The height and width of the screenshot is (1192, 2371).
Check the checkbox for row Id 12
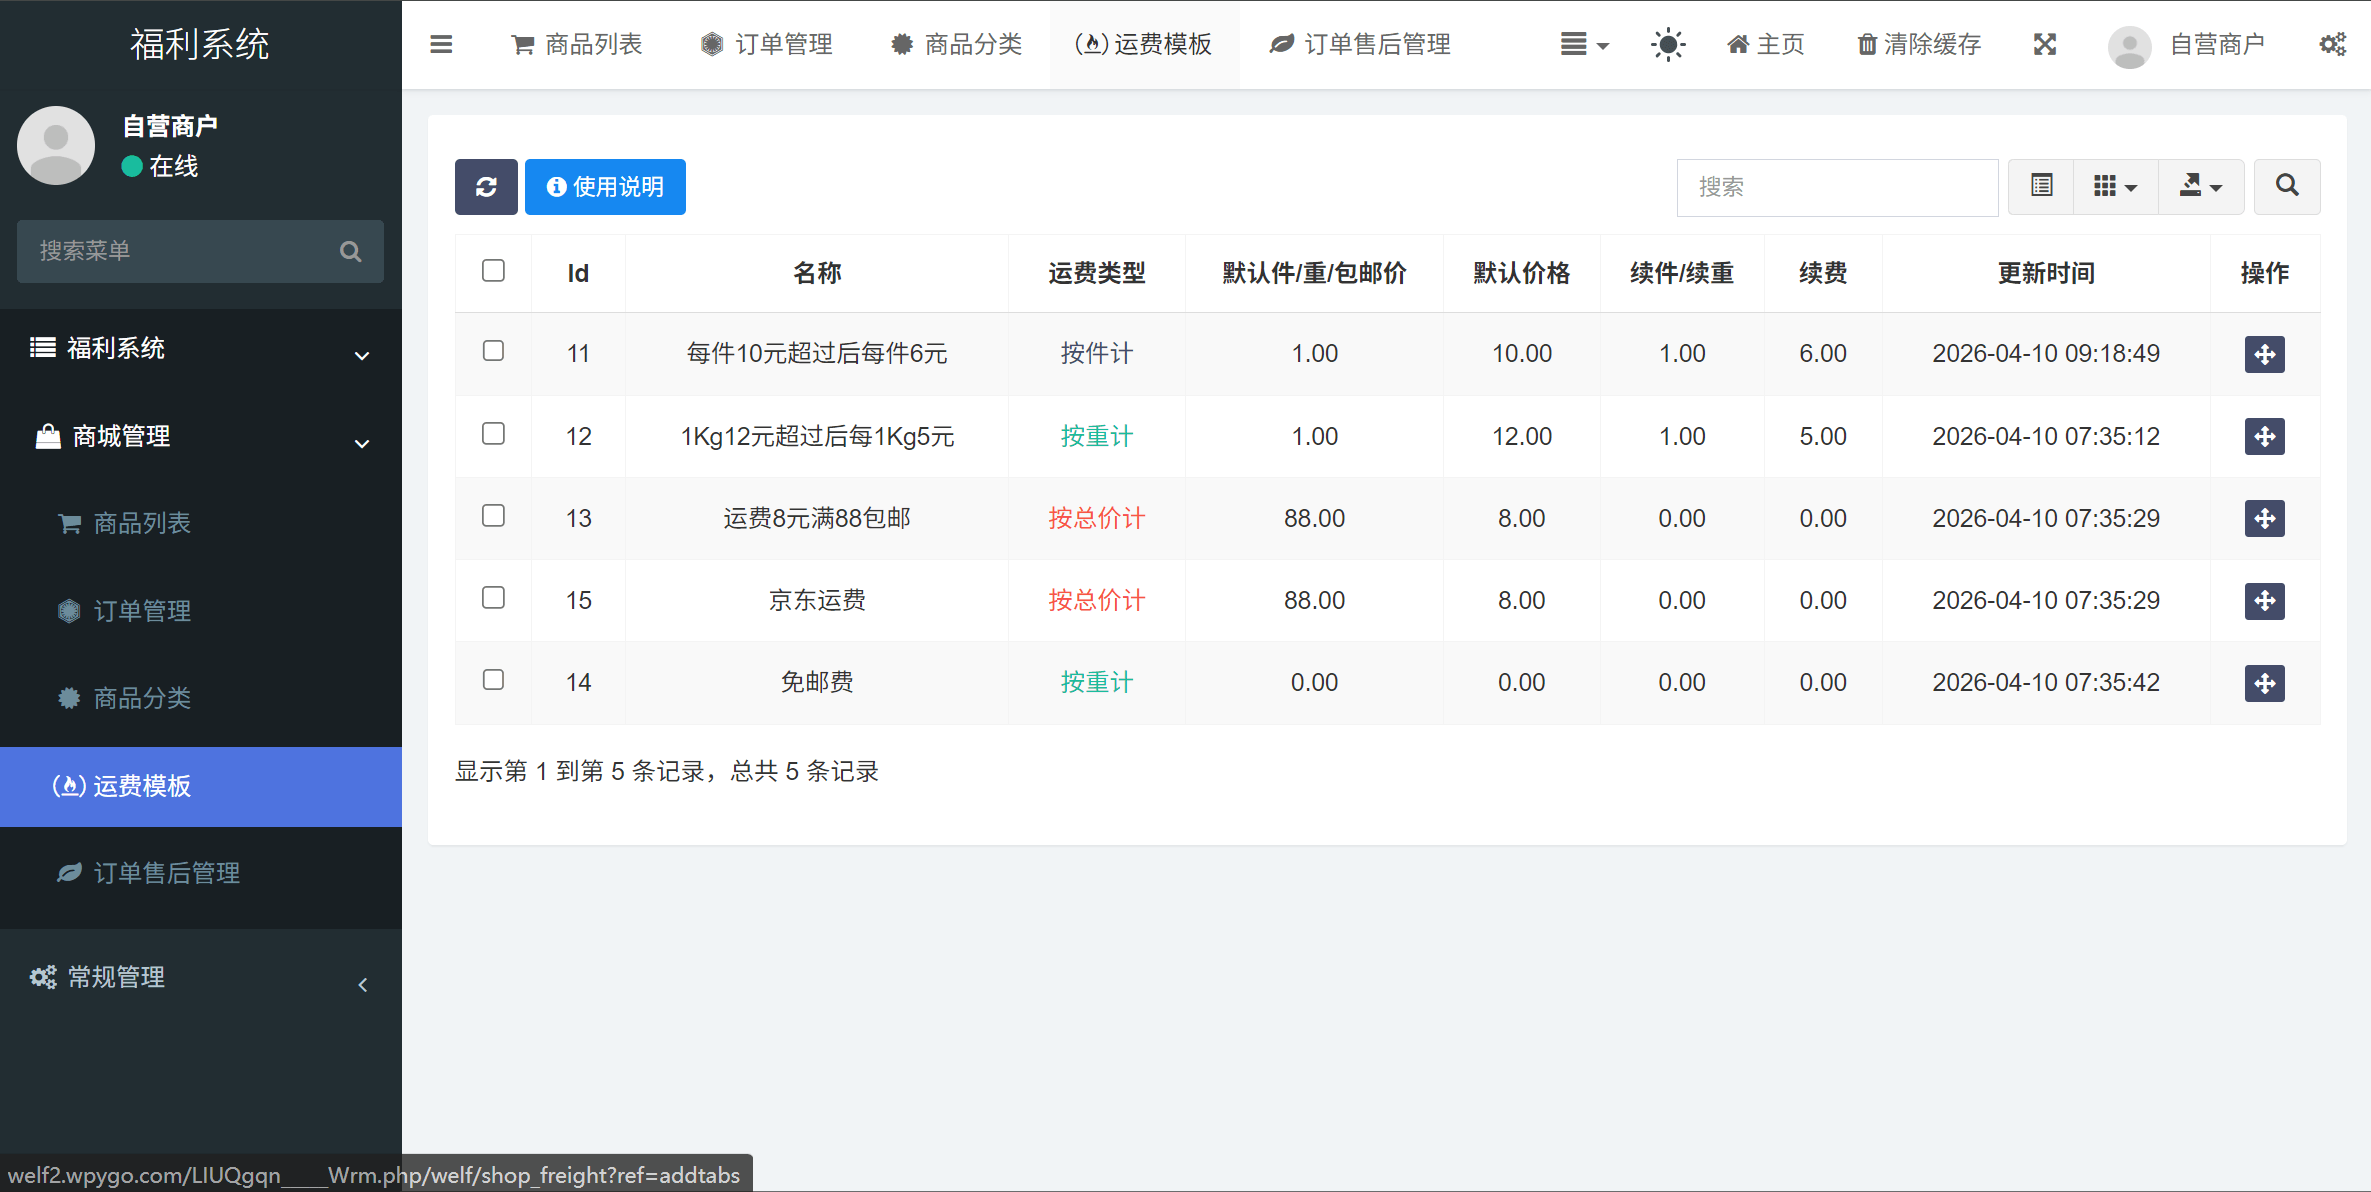493,433
